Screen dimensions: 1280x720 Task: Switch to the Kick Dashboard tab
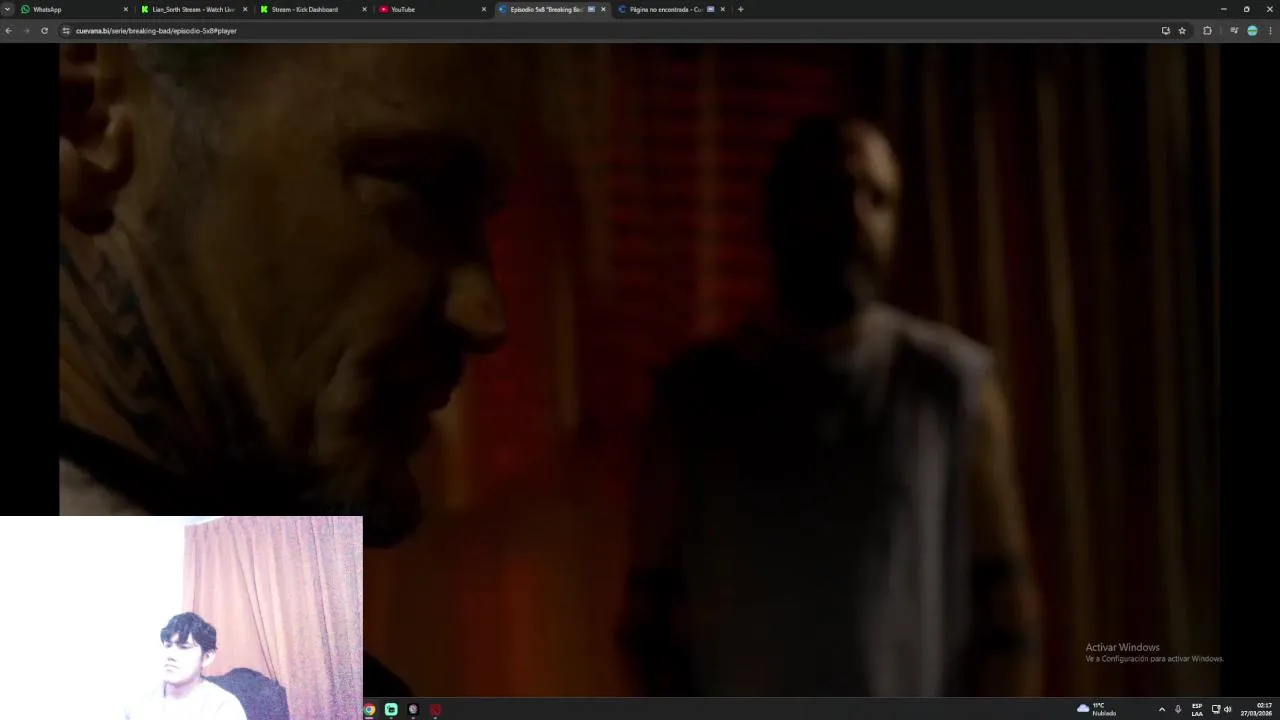tap(313, 9)
